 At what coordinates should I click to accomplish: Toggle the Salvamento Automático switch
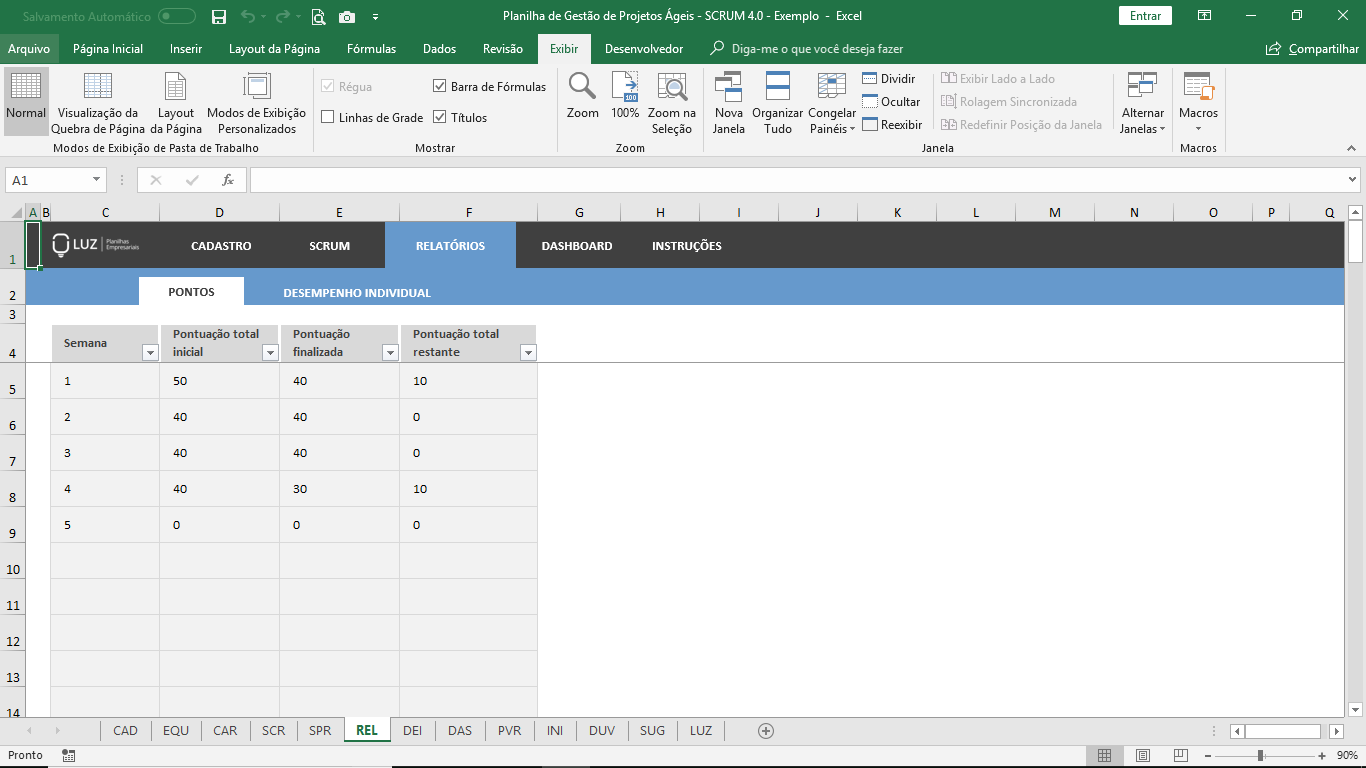click(177, 16)
